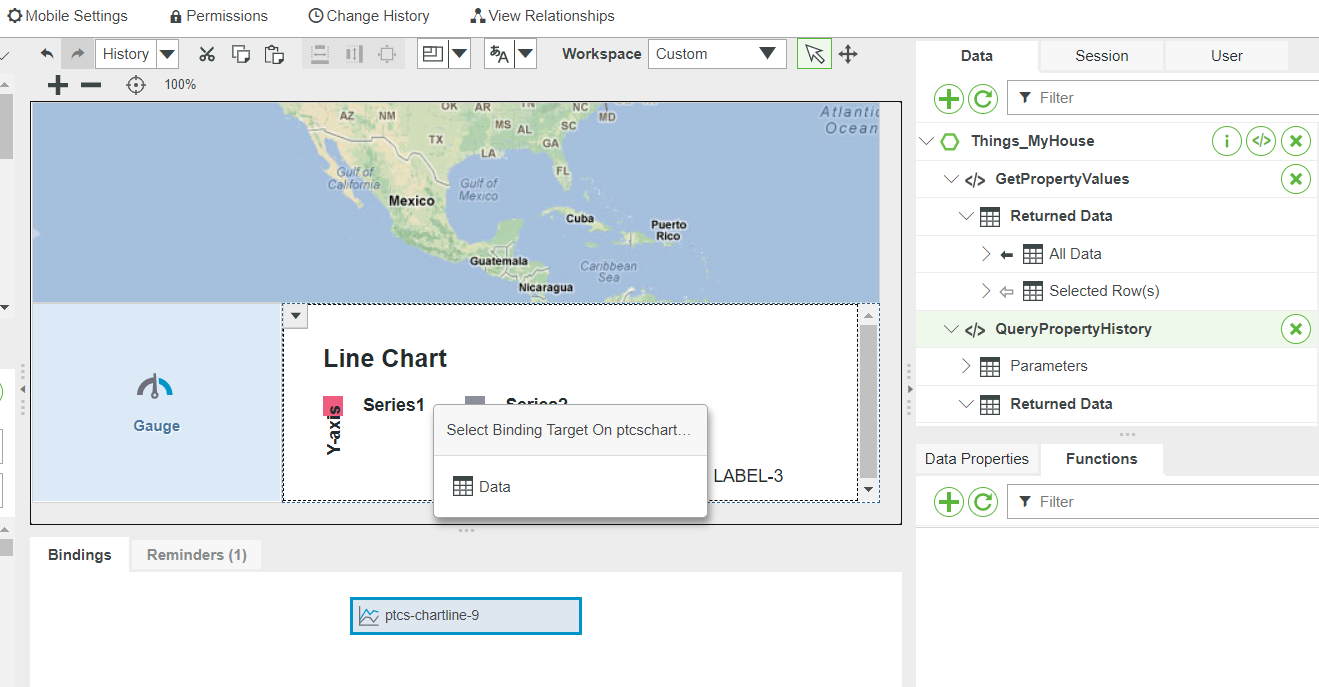1319x687 pixels.
Task: Toggle the move tool beside the pointer
Action: [x=848, y=53]
